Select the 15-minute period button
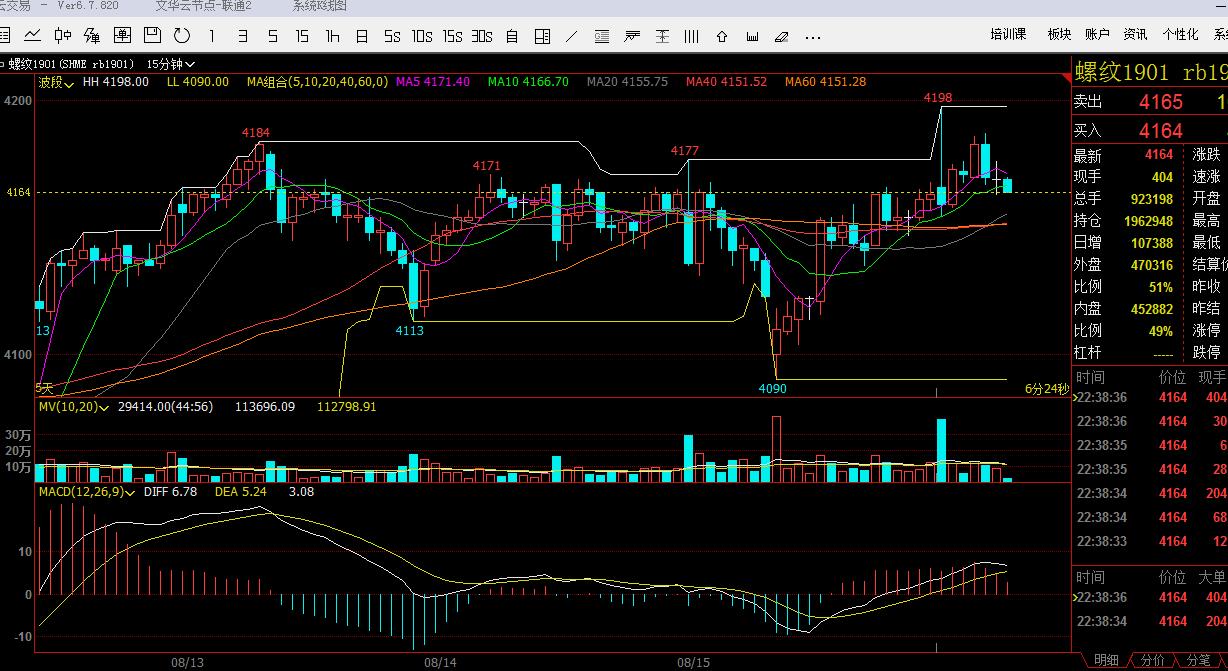Viewport: 1228px width, 671px height. point(302,36)
